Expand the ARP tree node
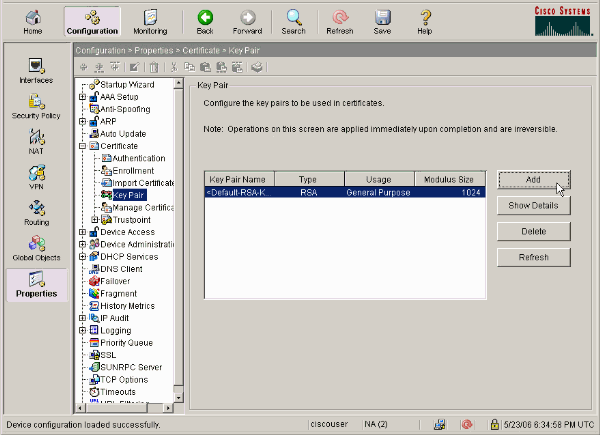The height and width of the screenshot is (435, 600). pyautogui.click(x=82, y=121)
